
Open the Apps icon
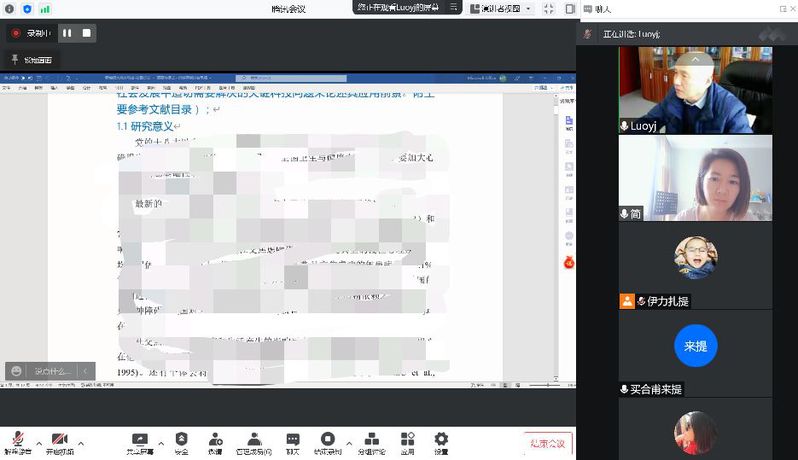[408, 441]
